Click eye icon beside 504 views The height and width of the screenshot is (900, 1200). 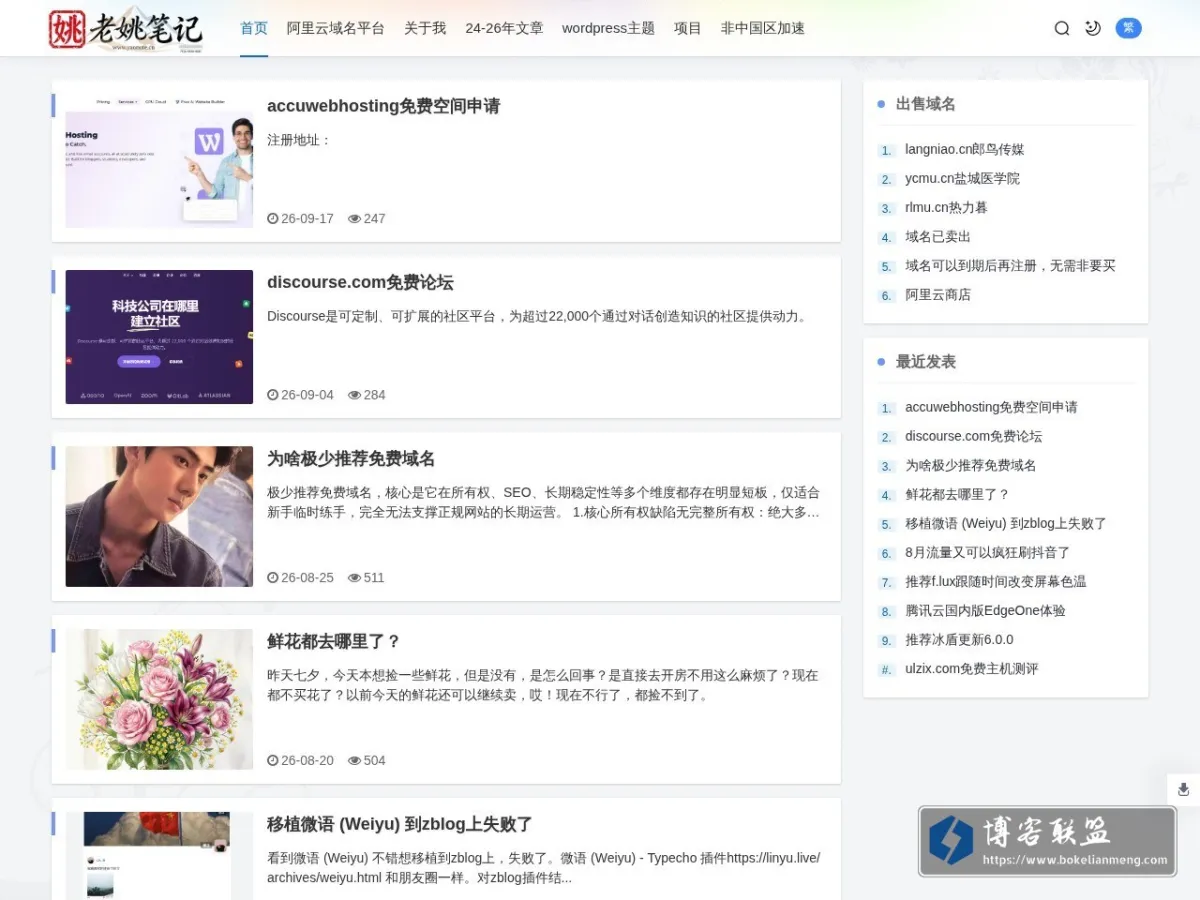pos(354,761)
